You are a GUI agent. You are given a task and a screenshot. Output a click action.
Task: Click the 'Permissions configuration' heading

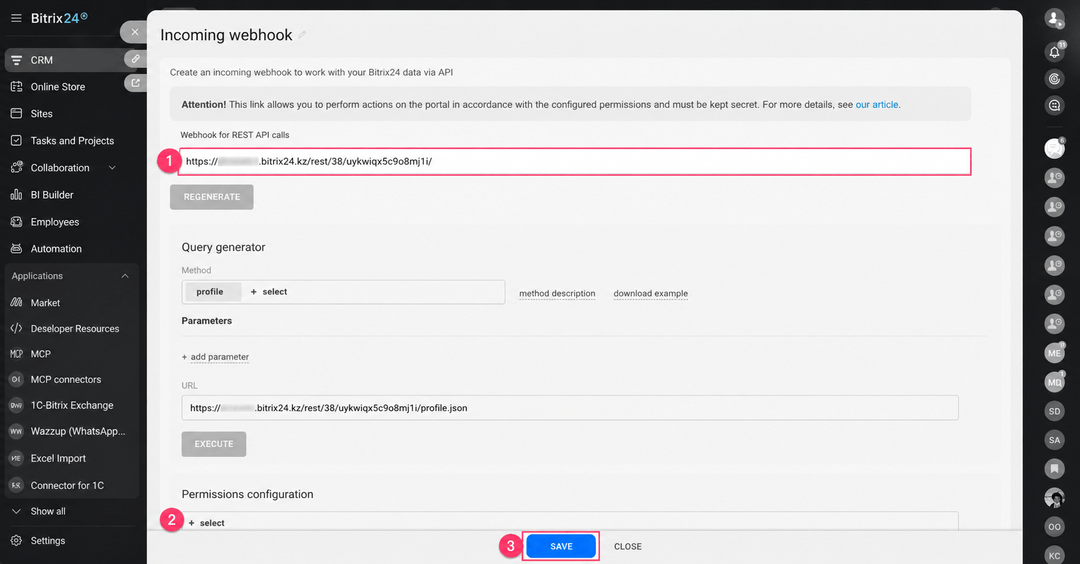pyautogui.click(x=247, y=494)
